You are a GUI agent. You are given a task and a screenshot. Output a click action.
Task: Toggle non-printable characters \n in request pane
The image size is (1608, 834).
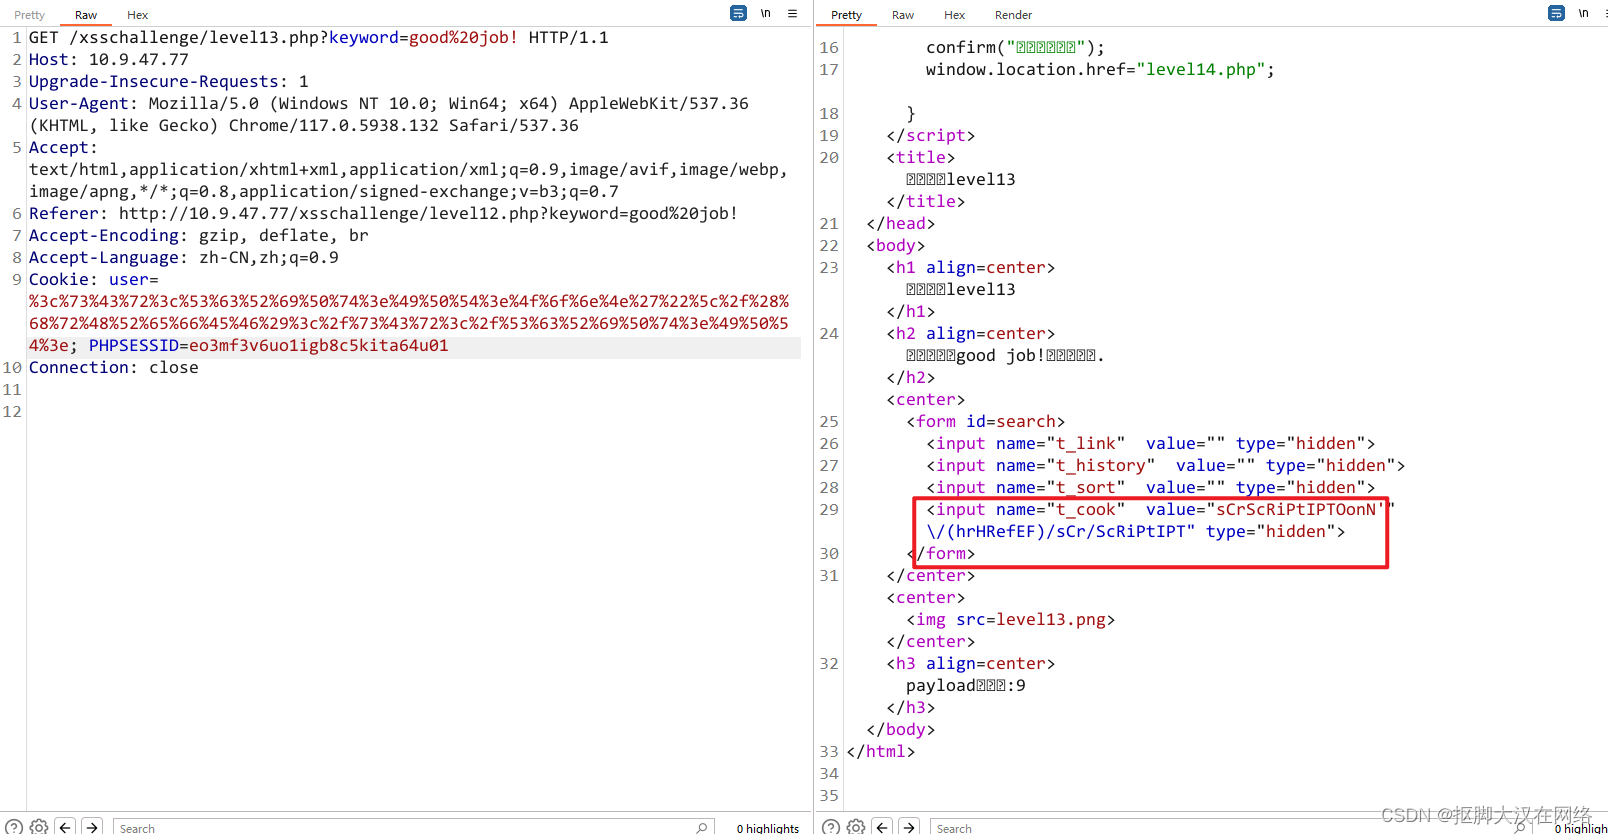point(766,13)
